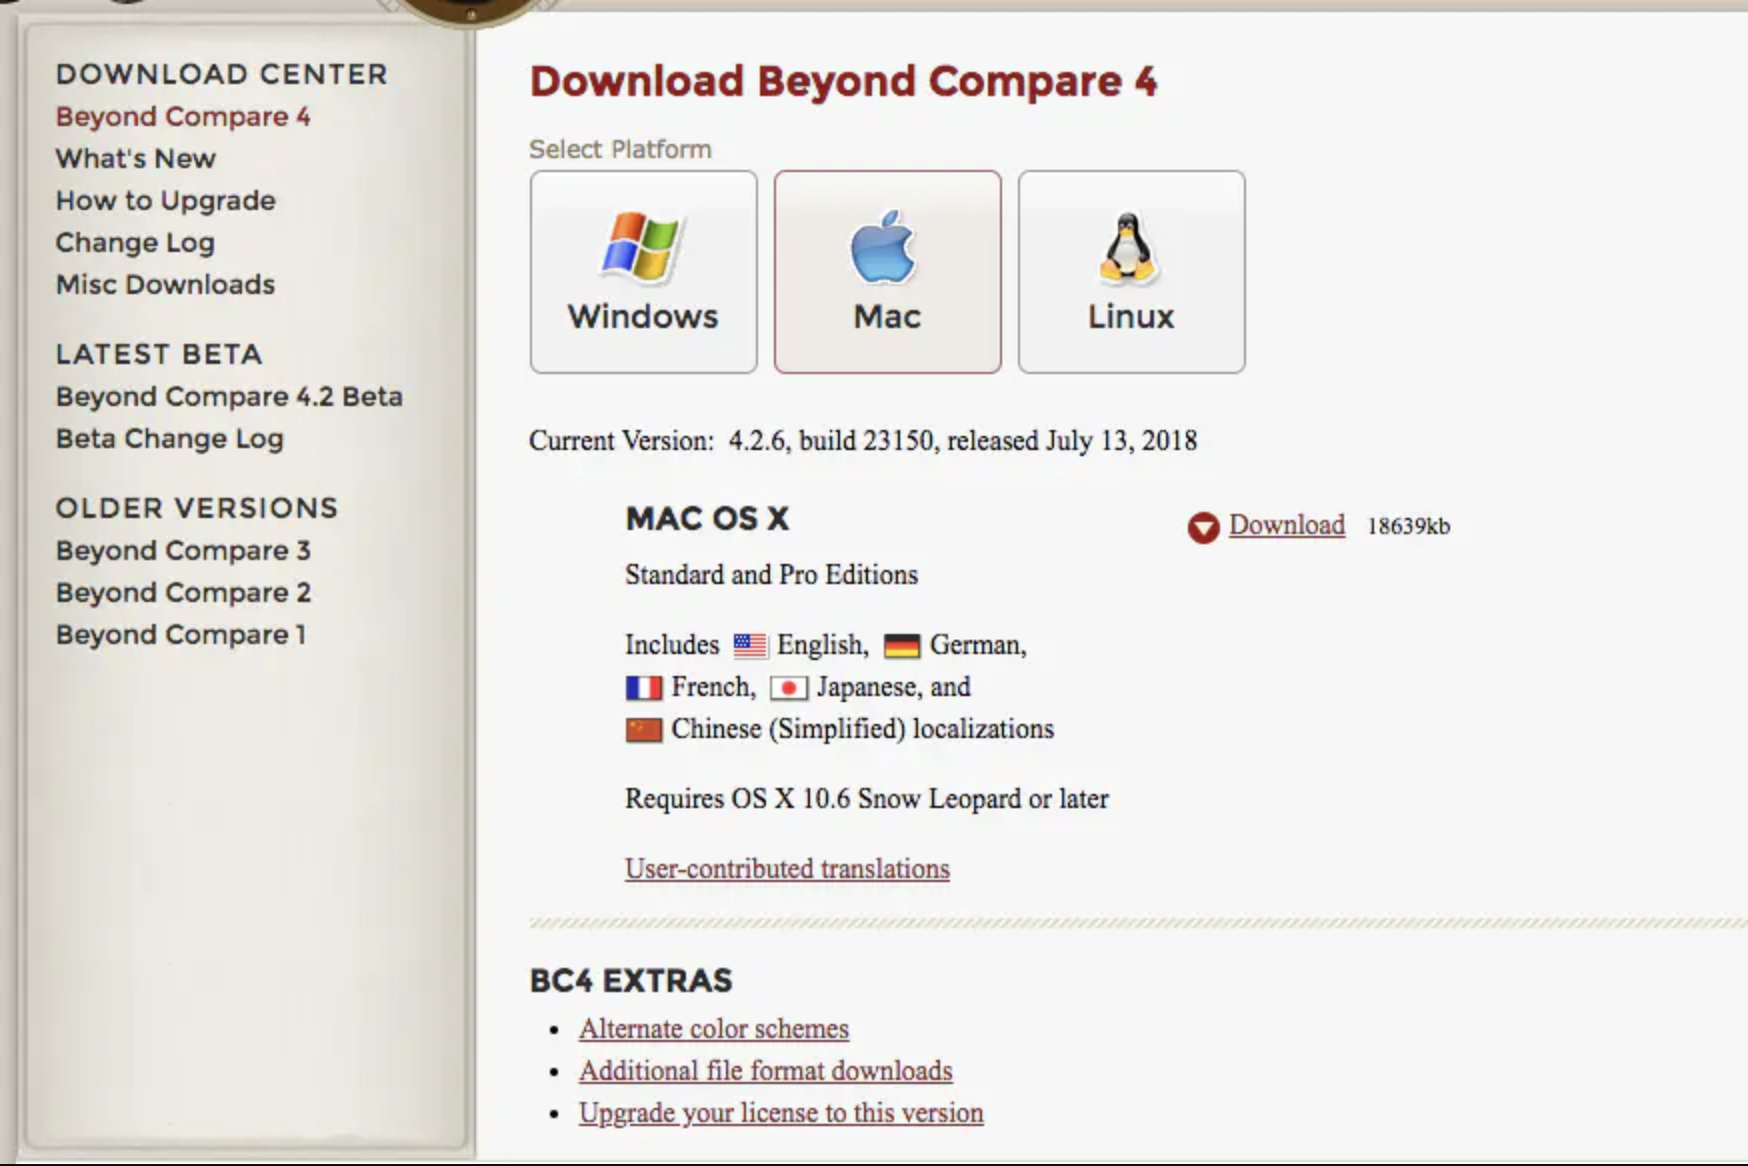Navigate to How to Upgrade page
Viewport: 1748px width, 1166px height.
pyautogui.click(x=165, y=200)
